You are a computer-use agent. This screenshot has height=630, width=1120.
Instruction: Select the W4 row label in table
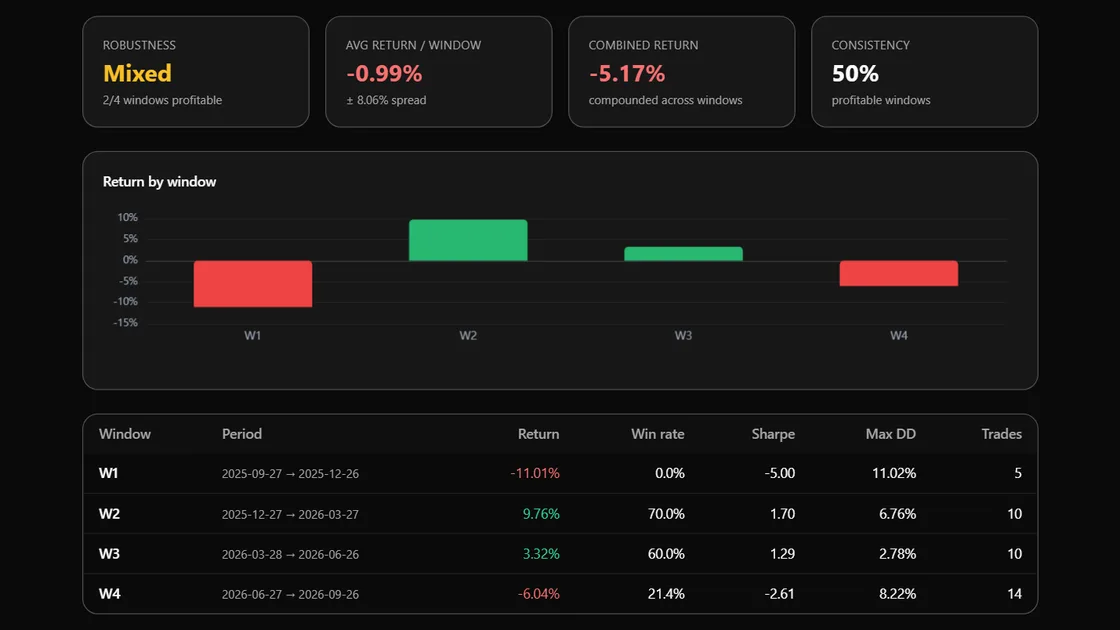(x=109, y=594)
